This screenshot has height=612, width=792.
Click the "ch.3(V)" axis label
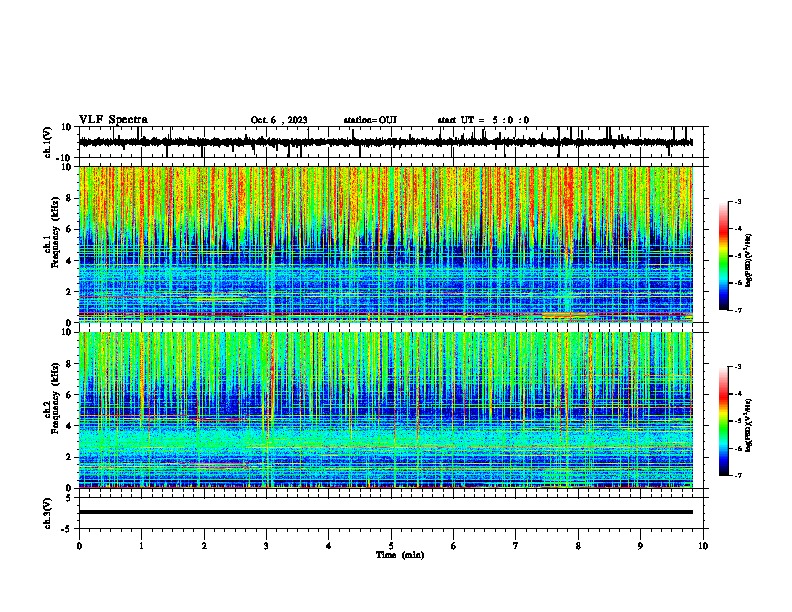tap(48, 513)
